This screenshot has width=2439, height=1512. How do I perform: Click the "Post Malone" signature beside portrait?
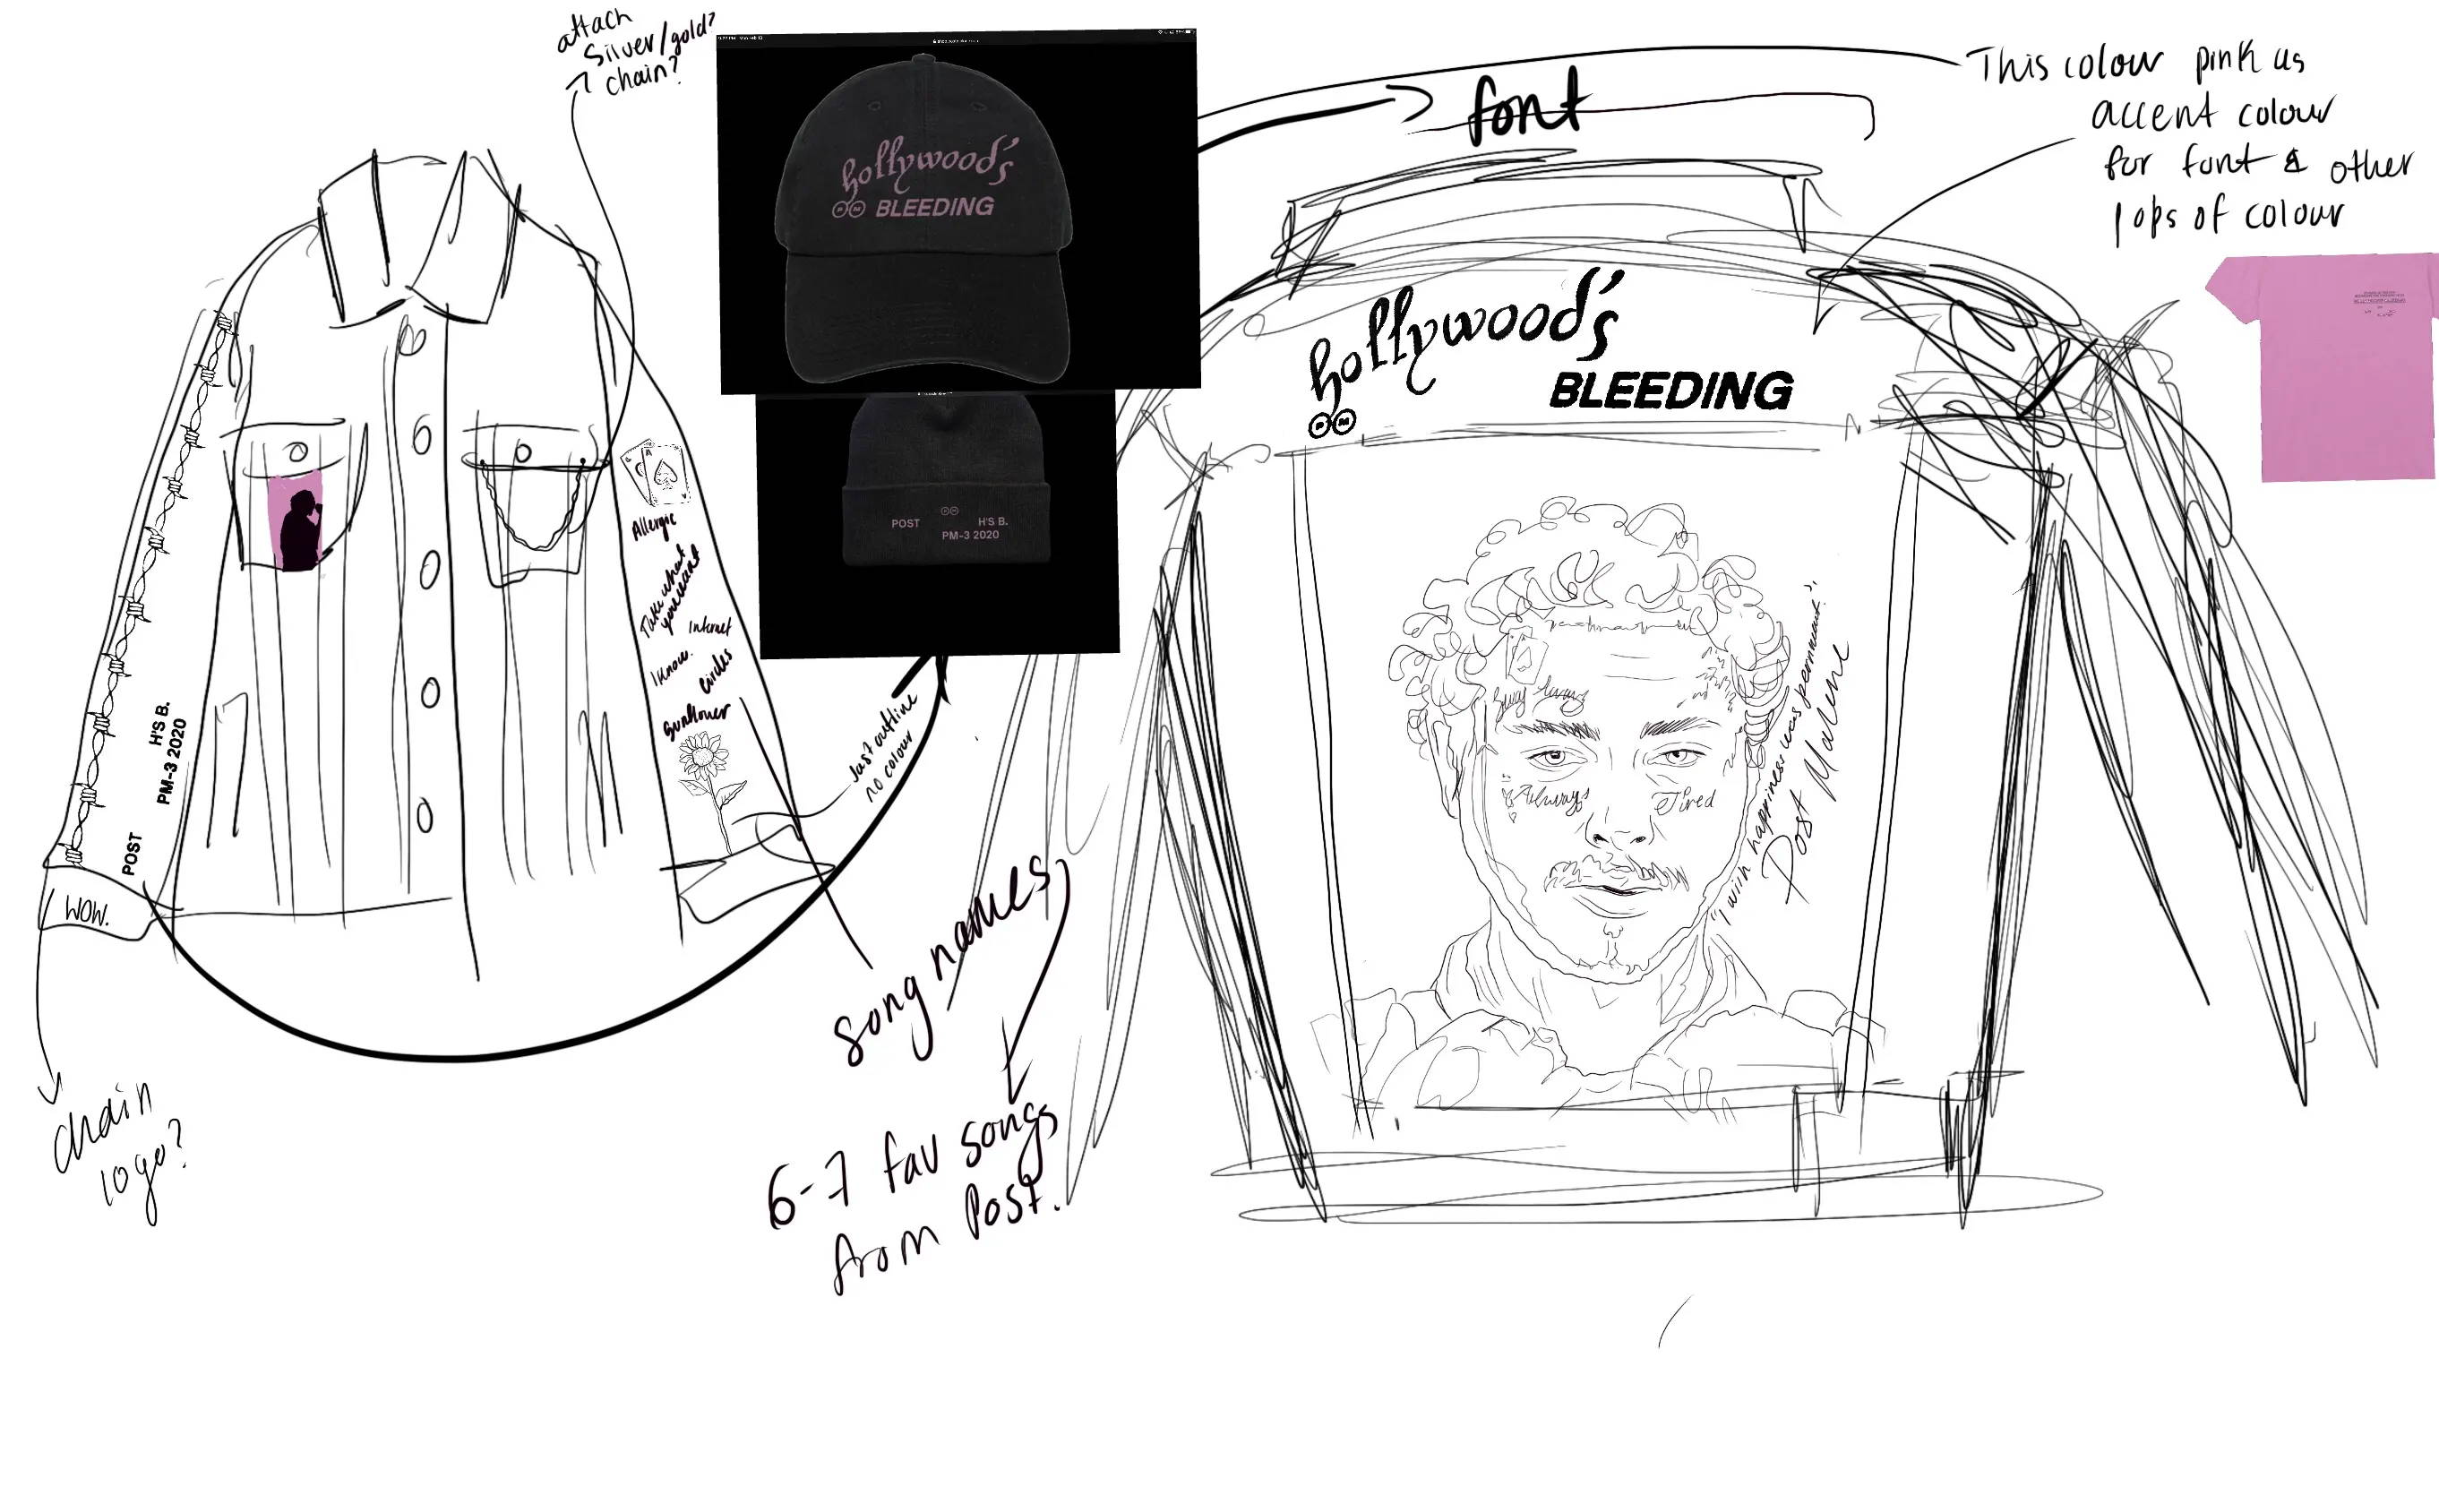(x=1805, y=773)
